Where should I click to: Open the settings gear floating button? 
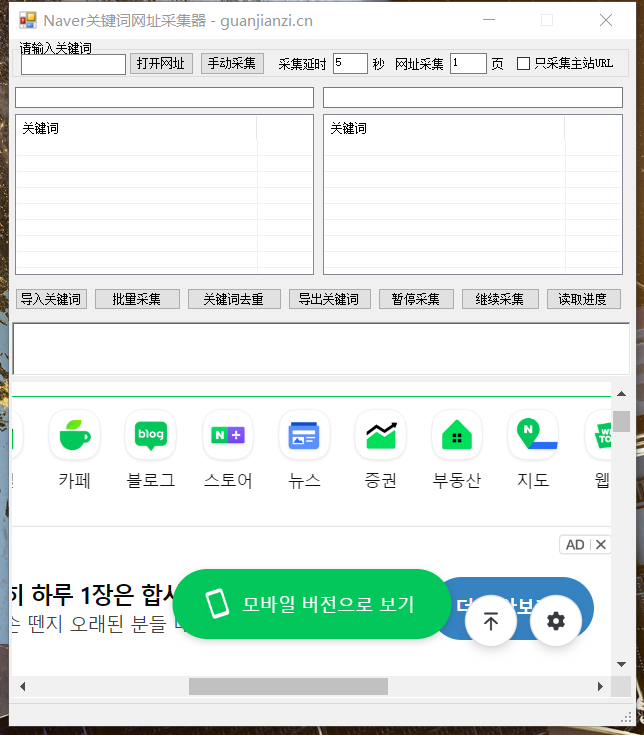click(556, 621)
